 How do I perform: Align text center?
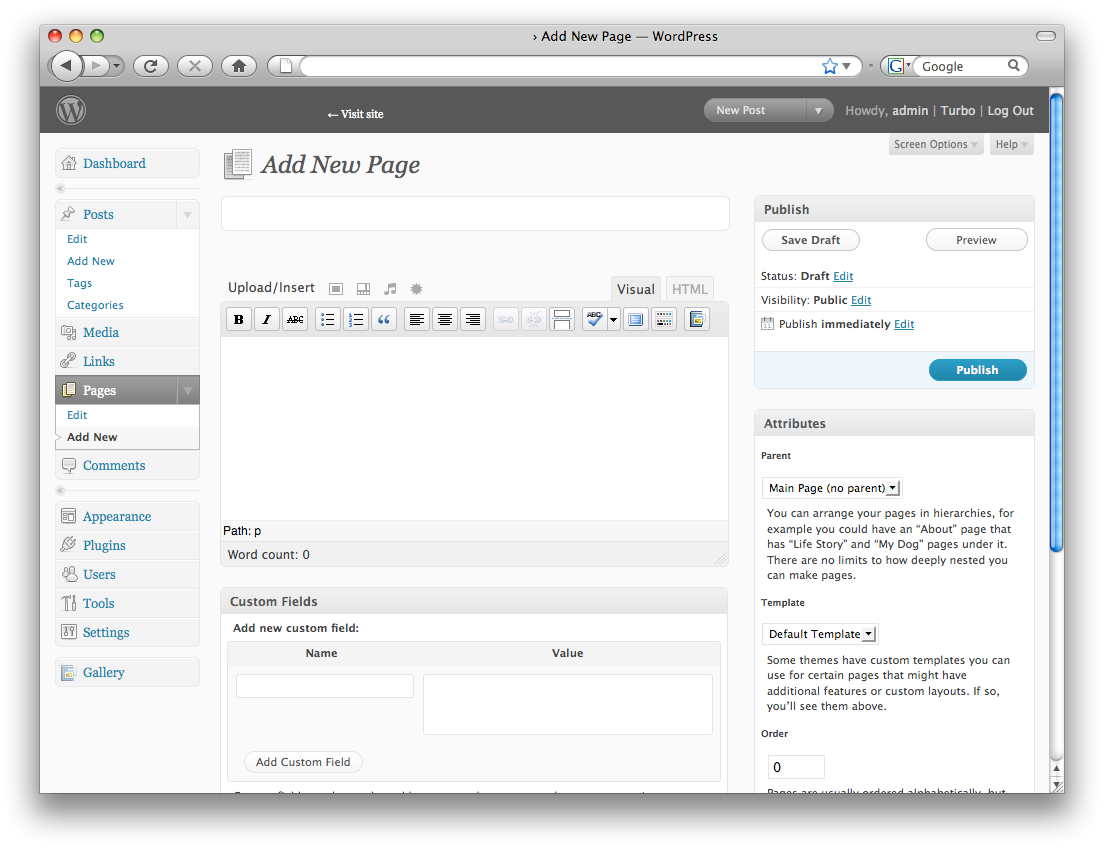pyautogui.click(x=445, y=320)
